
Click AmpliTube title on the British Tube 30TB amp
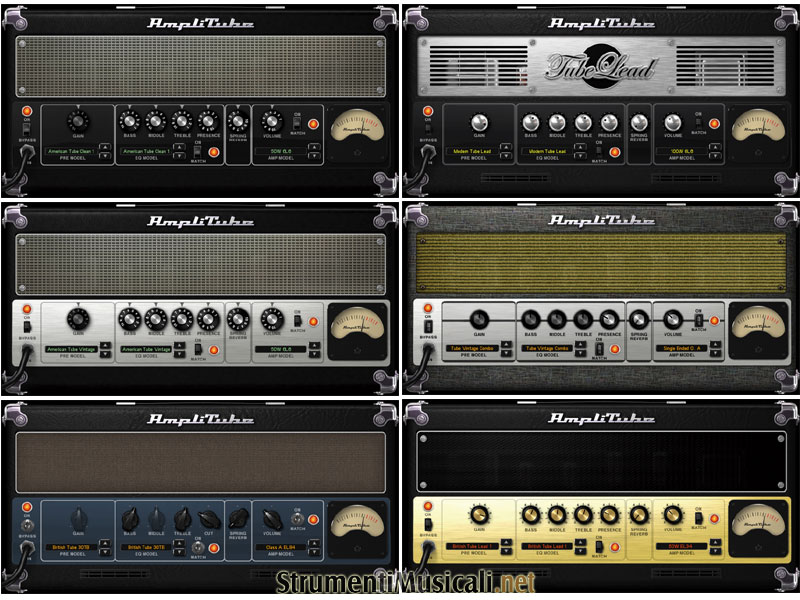[x=200, y=418]
